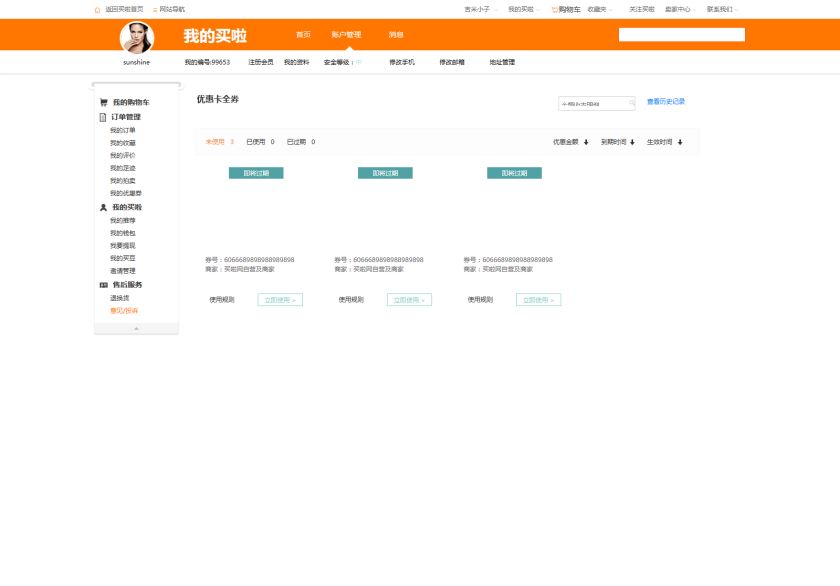Click the 我的买啦 header logo text

(215, 36)
